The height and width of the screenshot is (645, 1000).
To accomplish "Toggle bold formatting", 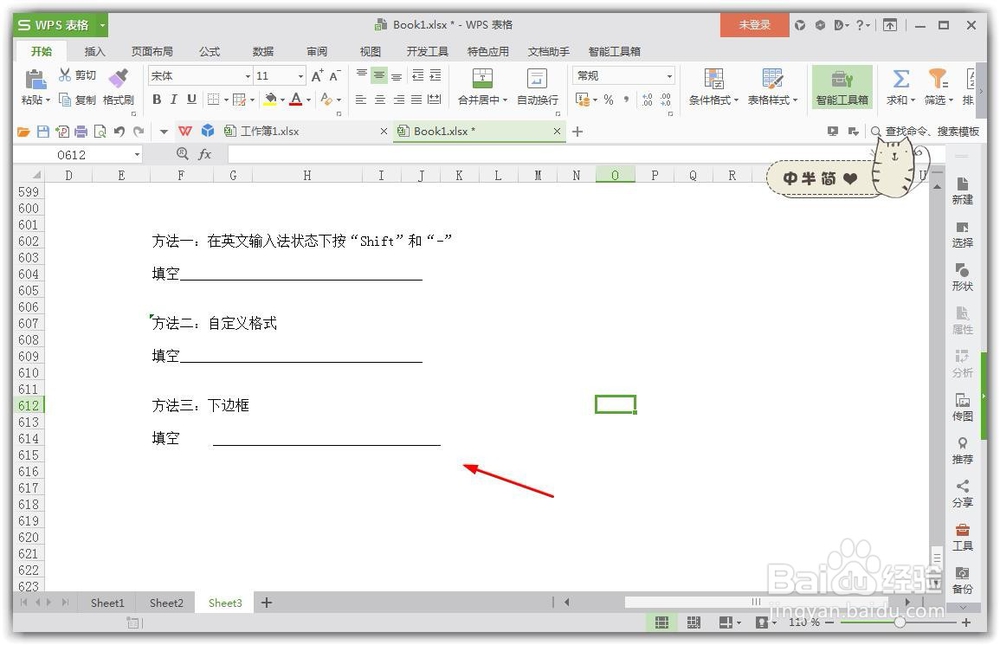I will pyautogui.click(x=156, y=99).
